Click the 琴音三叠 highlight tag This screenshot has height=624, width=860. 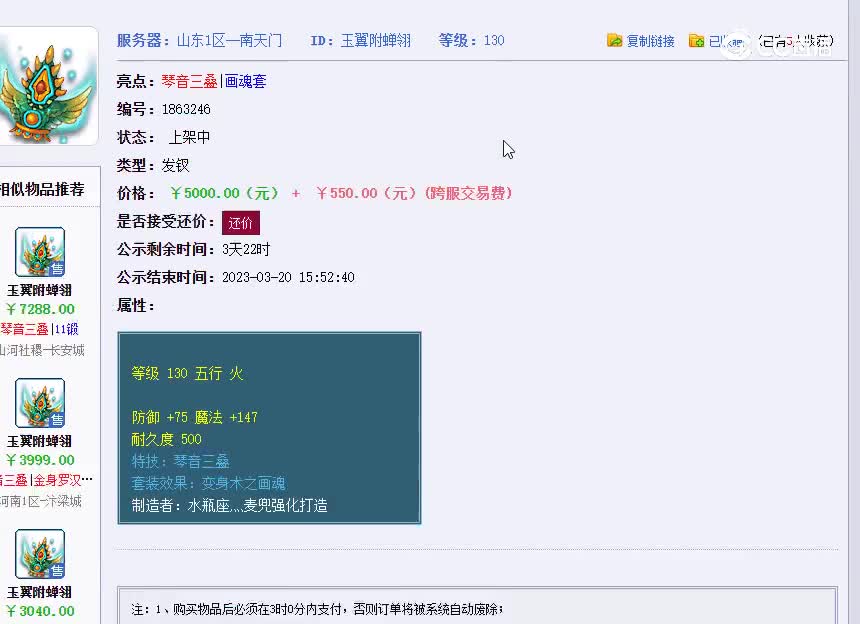click(x=190, y=81)
